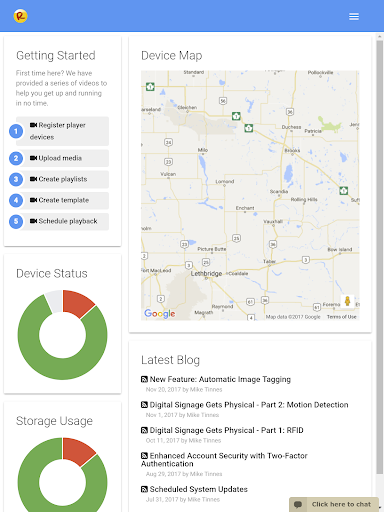The width and height of the screenshot is (384, 512).
Task: Click the vertical page scrollbar
Action: coord(380,257)
